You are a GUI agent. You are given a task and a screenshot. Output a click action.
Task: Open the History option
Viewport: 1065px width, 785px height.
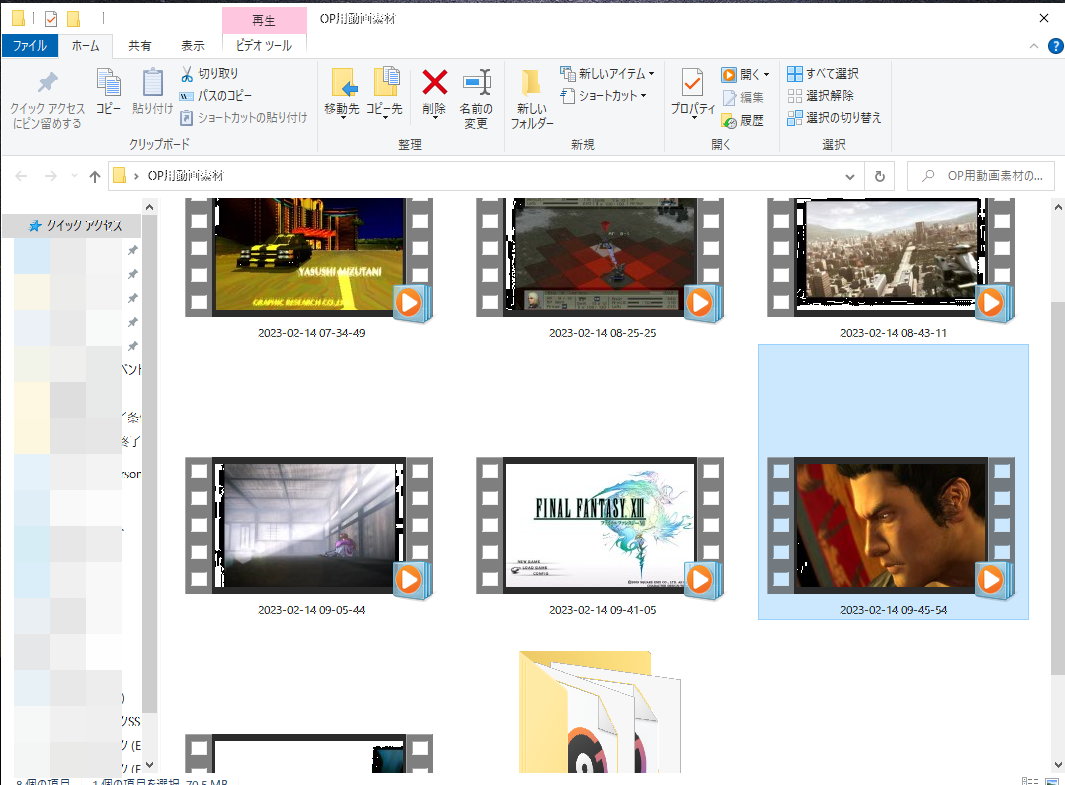(743, 121)
